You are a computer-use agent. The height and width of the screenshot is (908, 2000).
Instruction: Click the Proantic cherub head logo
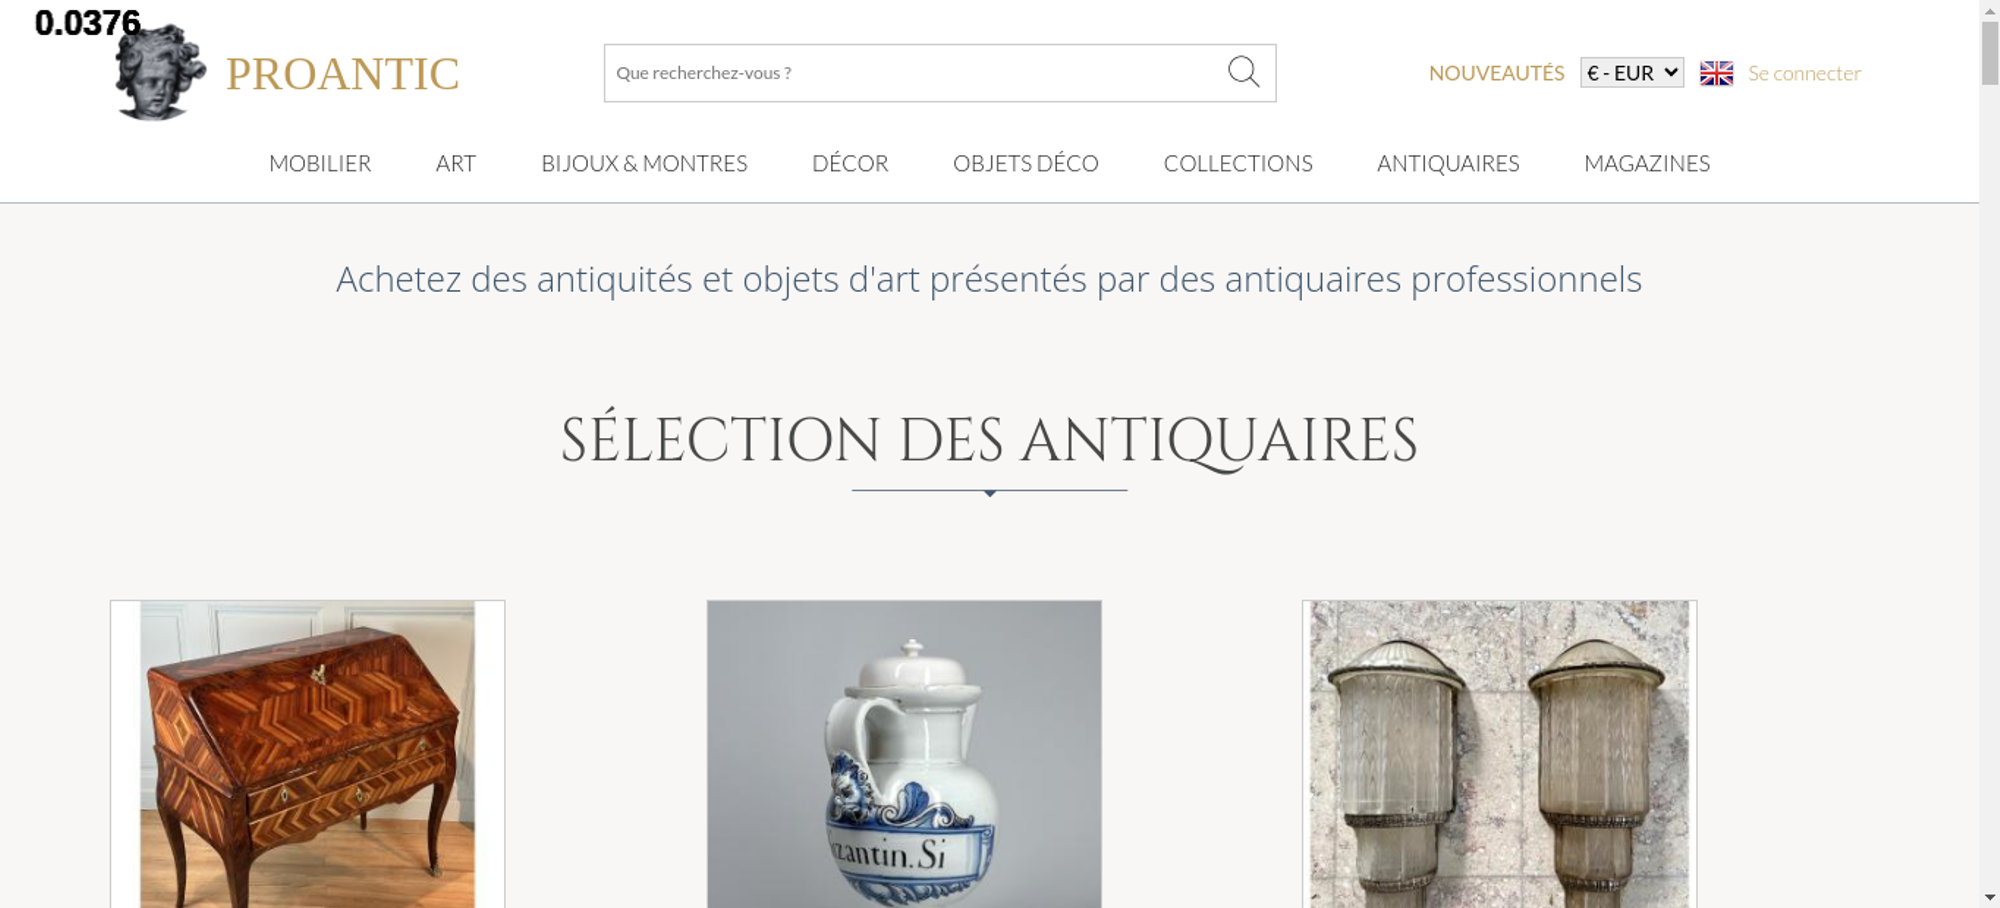(x=160, y=73)
